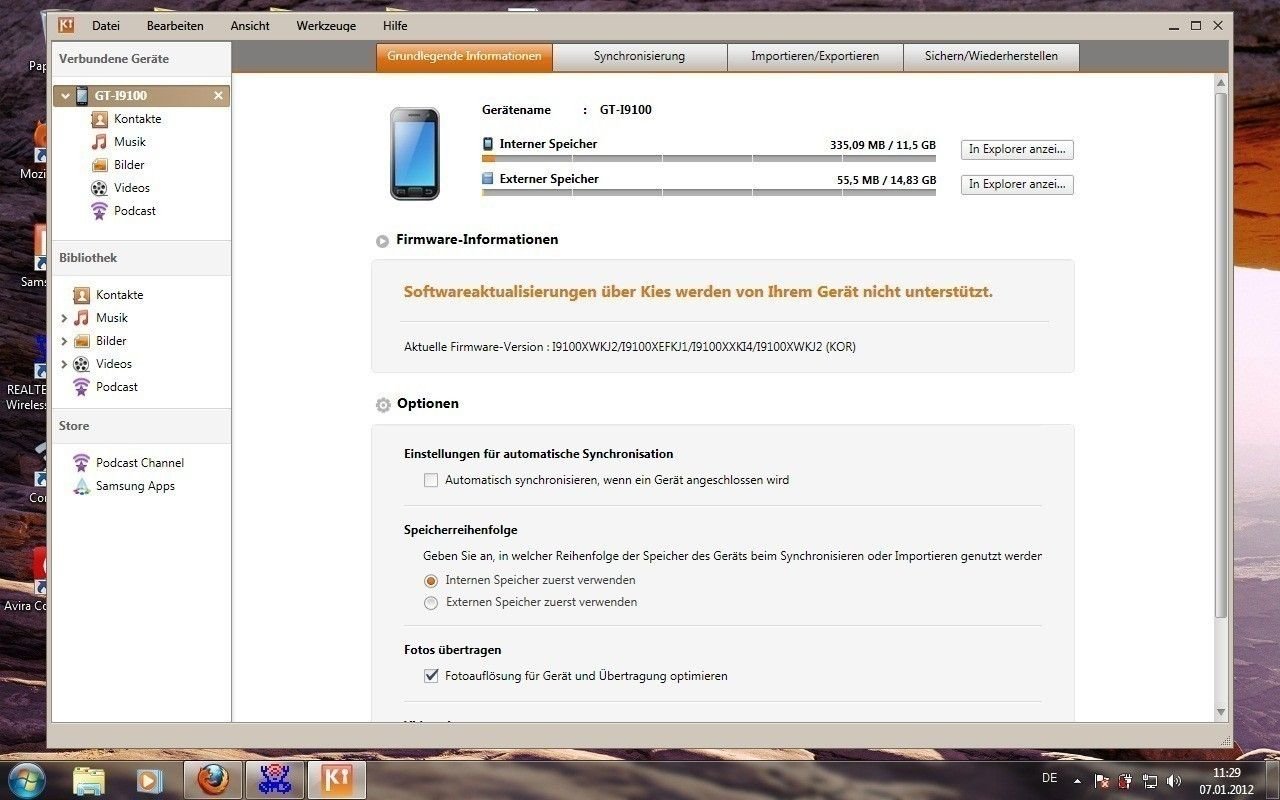
Task: Open the Windows Start menu
Action: (x=26, y=780)
